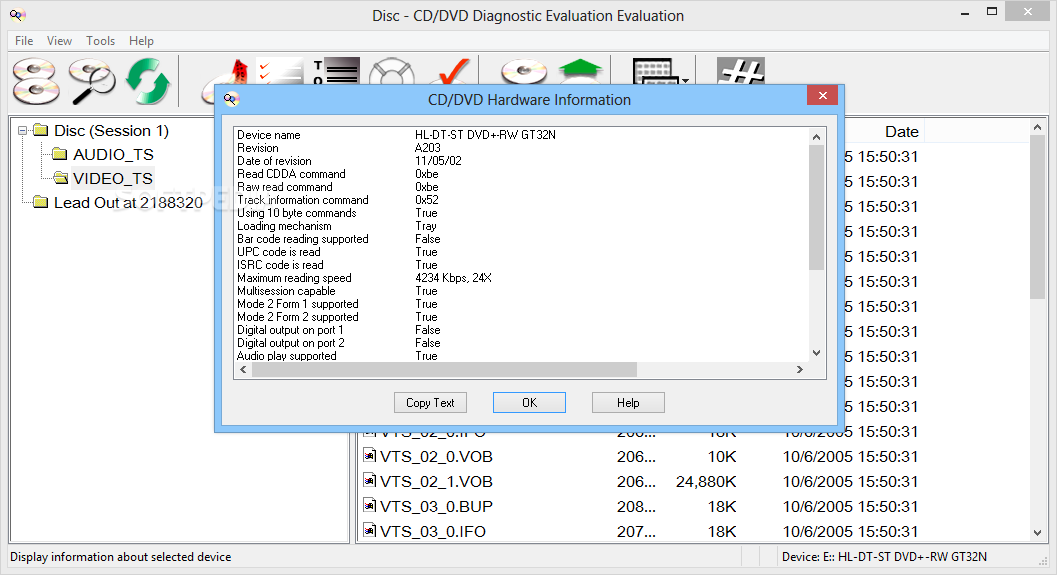Select the VTS_02_0.VOB file row

(640, 456)
